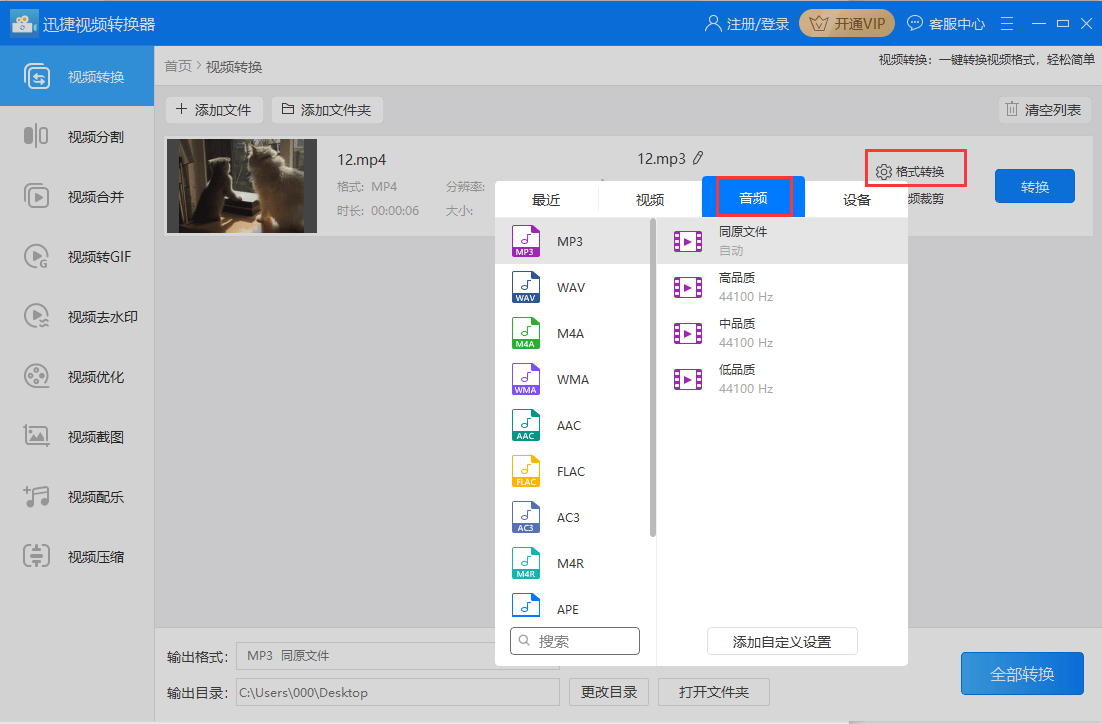Switch to the 视频去水印 tool
This screenshot has height=724, width=1102.
(x=77, y=317)
